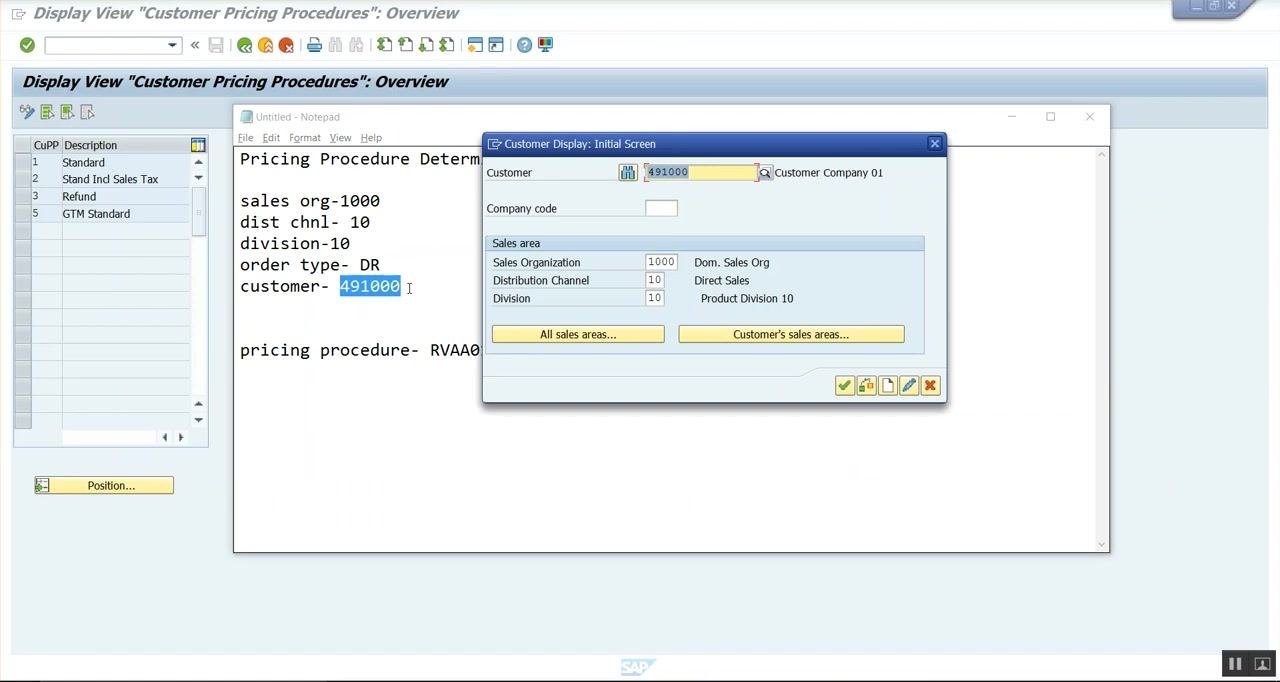
Task: Click the green Enter checkmark in SAP toolbar
Action: (x=27, y=45)
